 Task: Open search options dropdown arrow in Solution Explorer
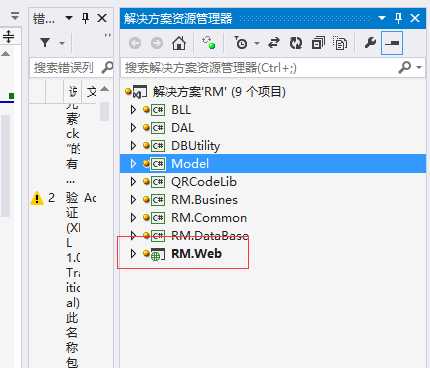[x=419, y=68]
